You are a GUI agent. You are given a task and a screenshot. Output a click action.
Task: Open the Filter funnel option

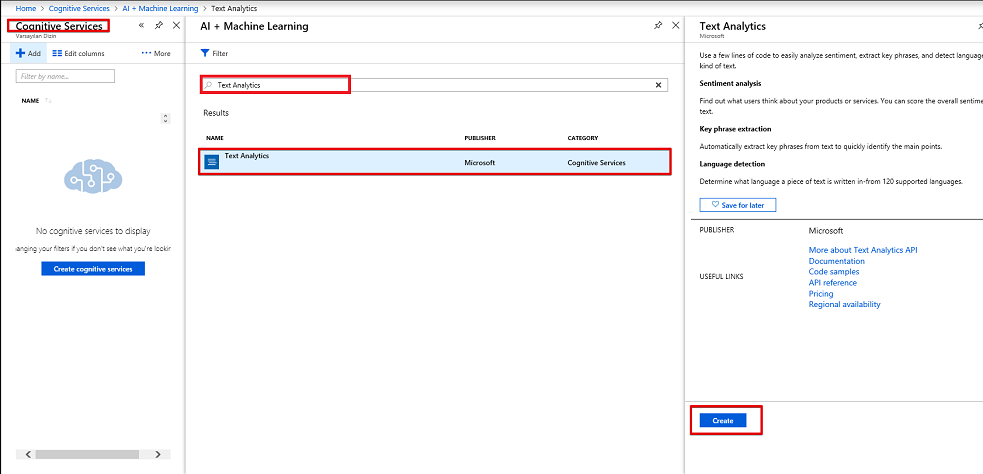click(x=214, y=53)
